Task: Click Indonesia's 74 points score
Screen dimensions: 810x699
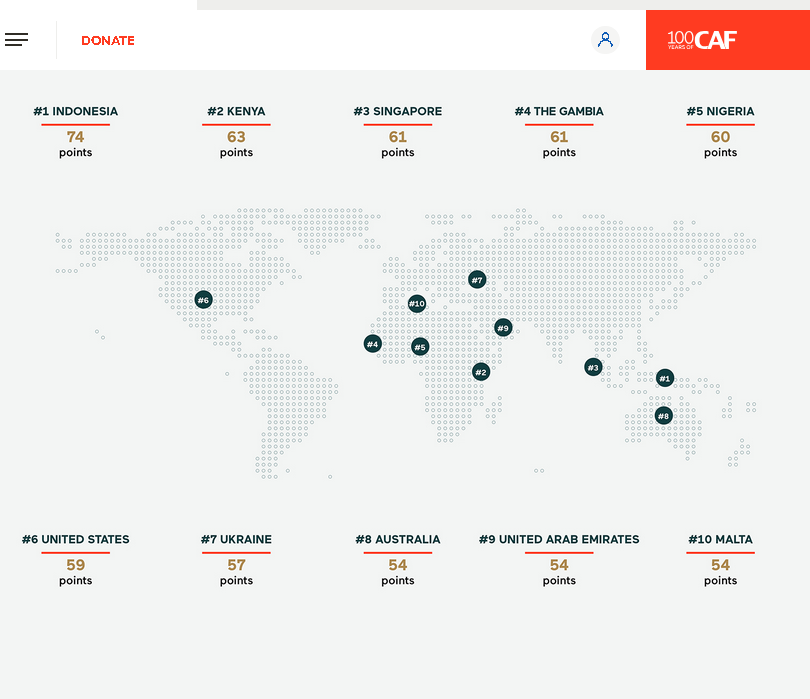Action: coord(75,143)
